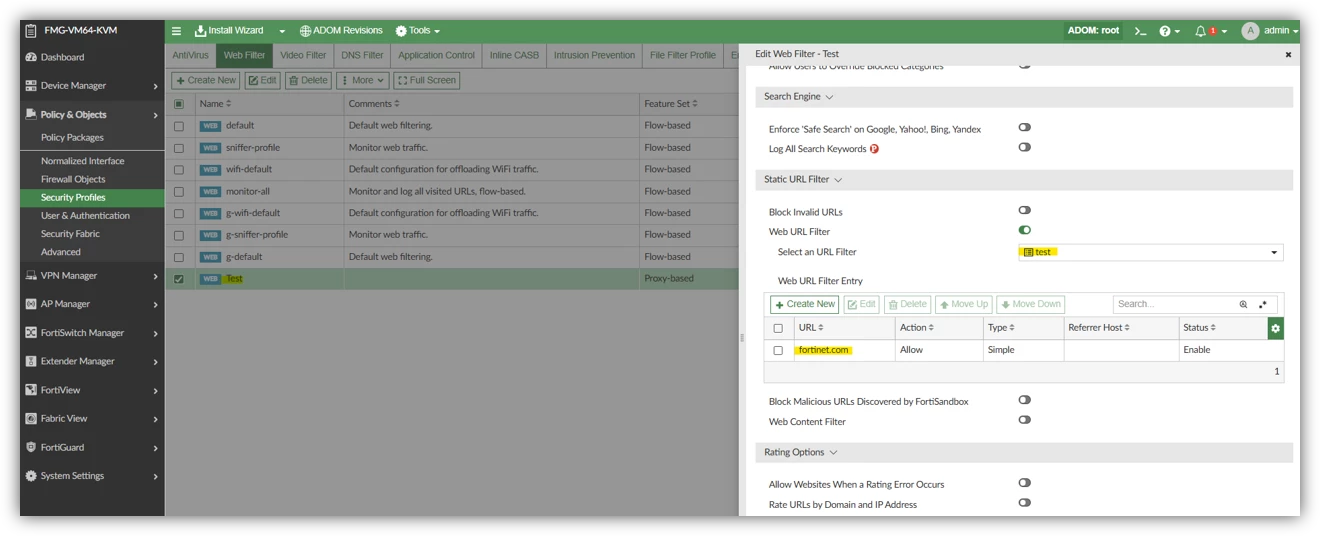Open Normalized Interface
Screen dimensions: 1320x536
pos(82,161)
